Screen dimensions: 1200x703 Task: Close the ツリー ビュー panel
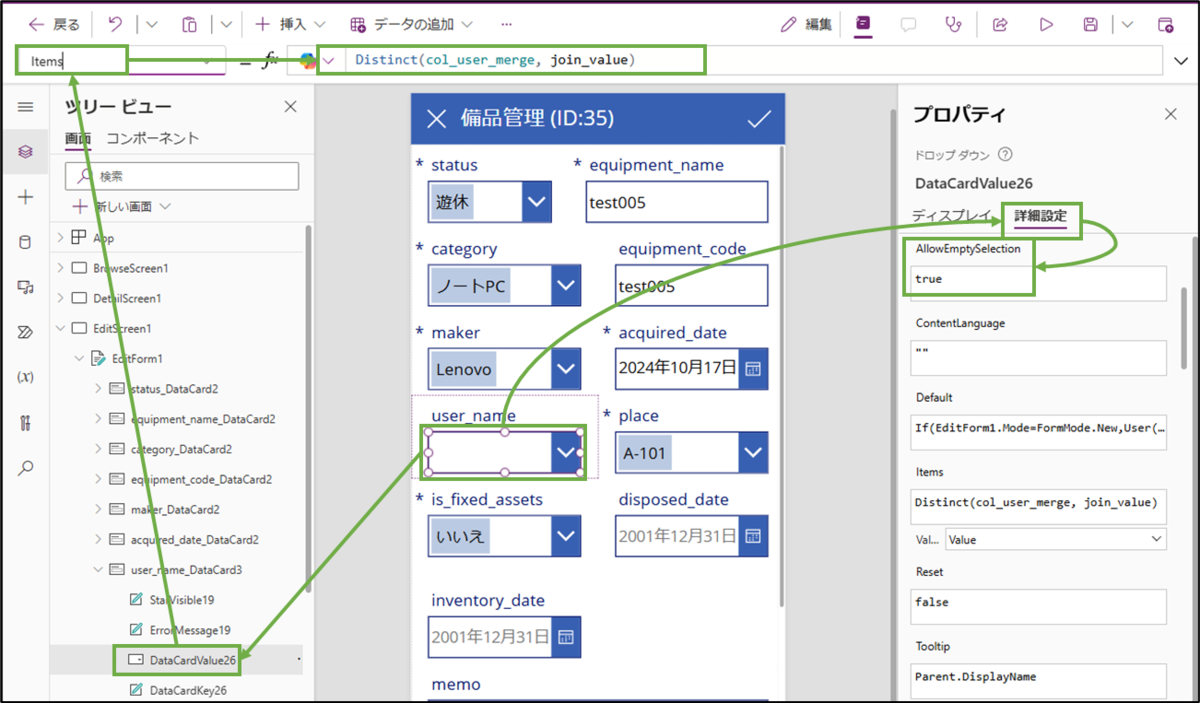coord(290,107)
